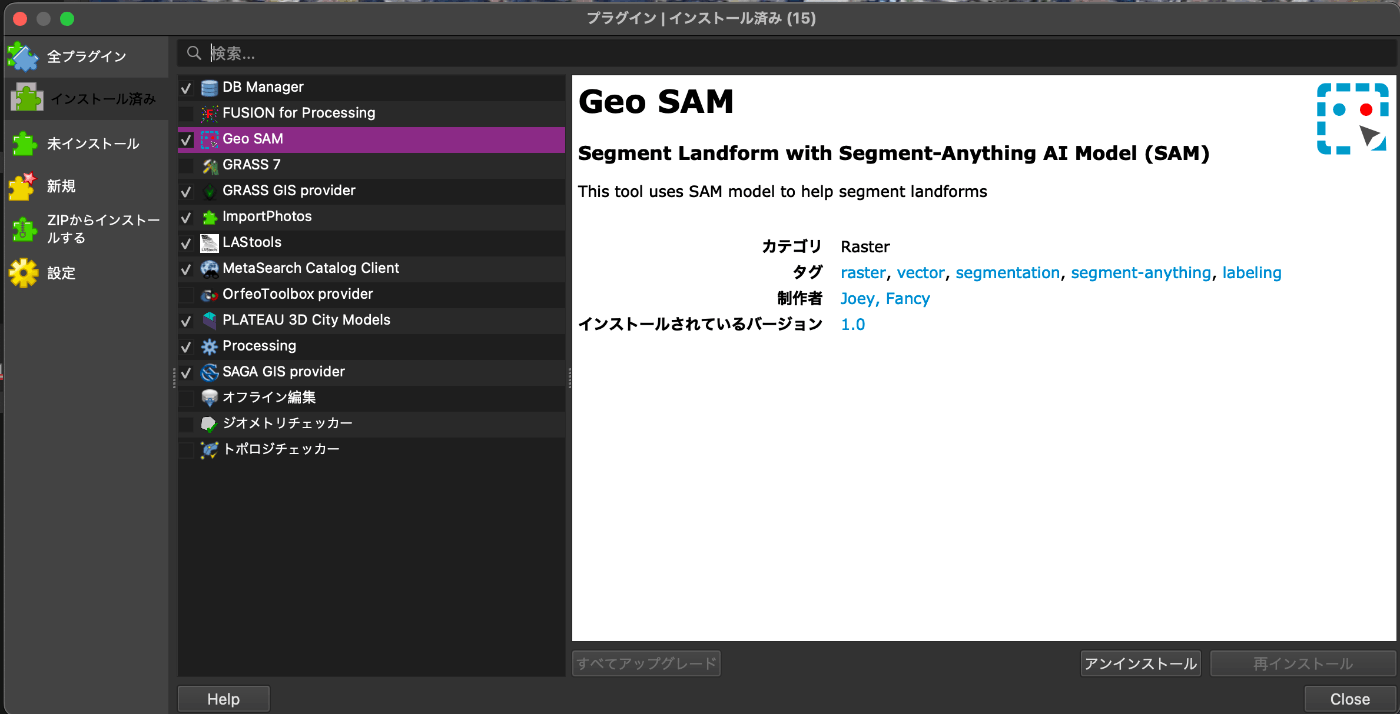Enable the ジオメトリチェッカー checkbox

coord(186,424)
